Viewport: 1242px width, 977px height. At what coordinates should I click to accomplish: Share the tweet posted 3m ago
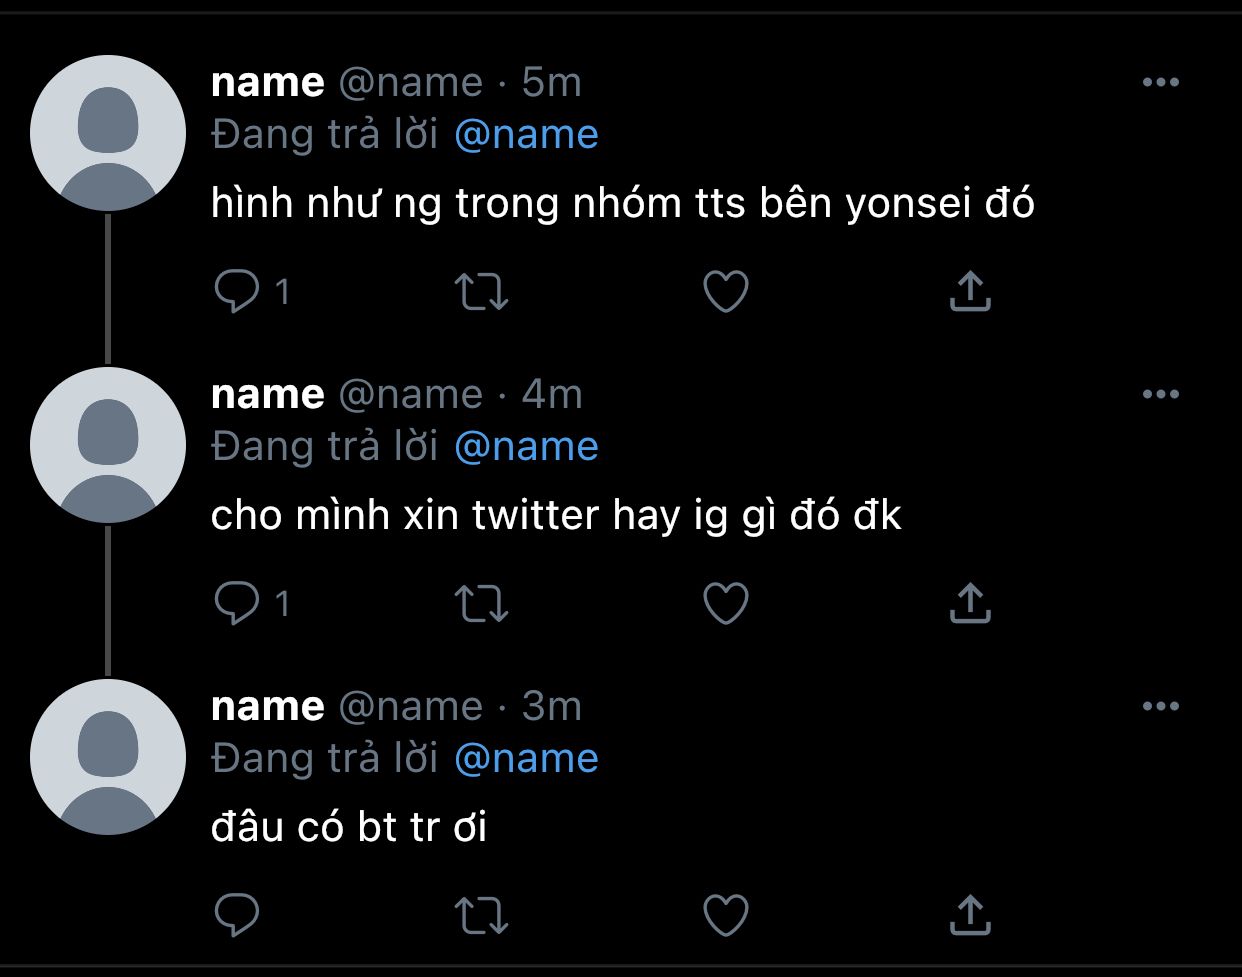point(970,913)
